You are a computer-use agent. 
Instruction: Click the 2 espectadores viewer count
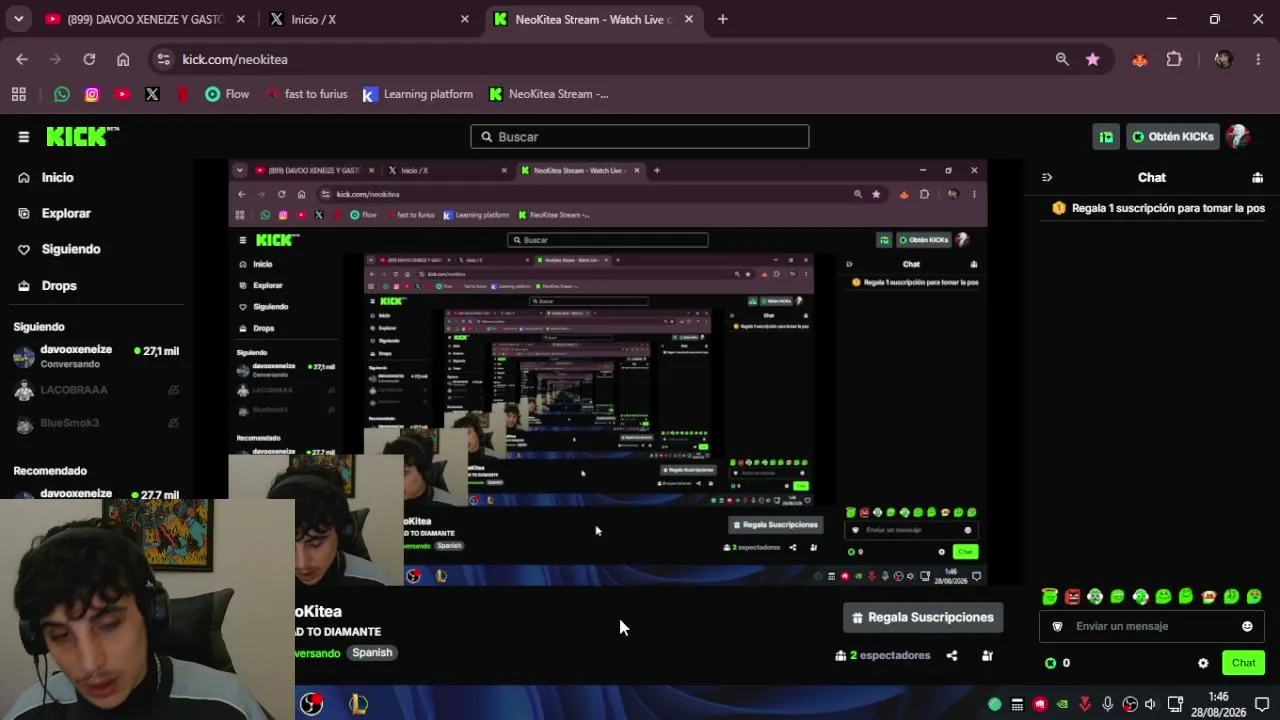[x=883, y=656]
